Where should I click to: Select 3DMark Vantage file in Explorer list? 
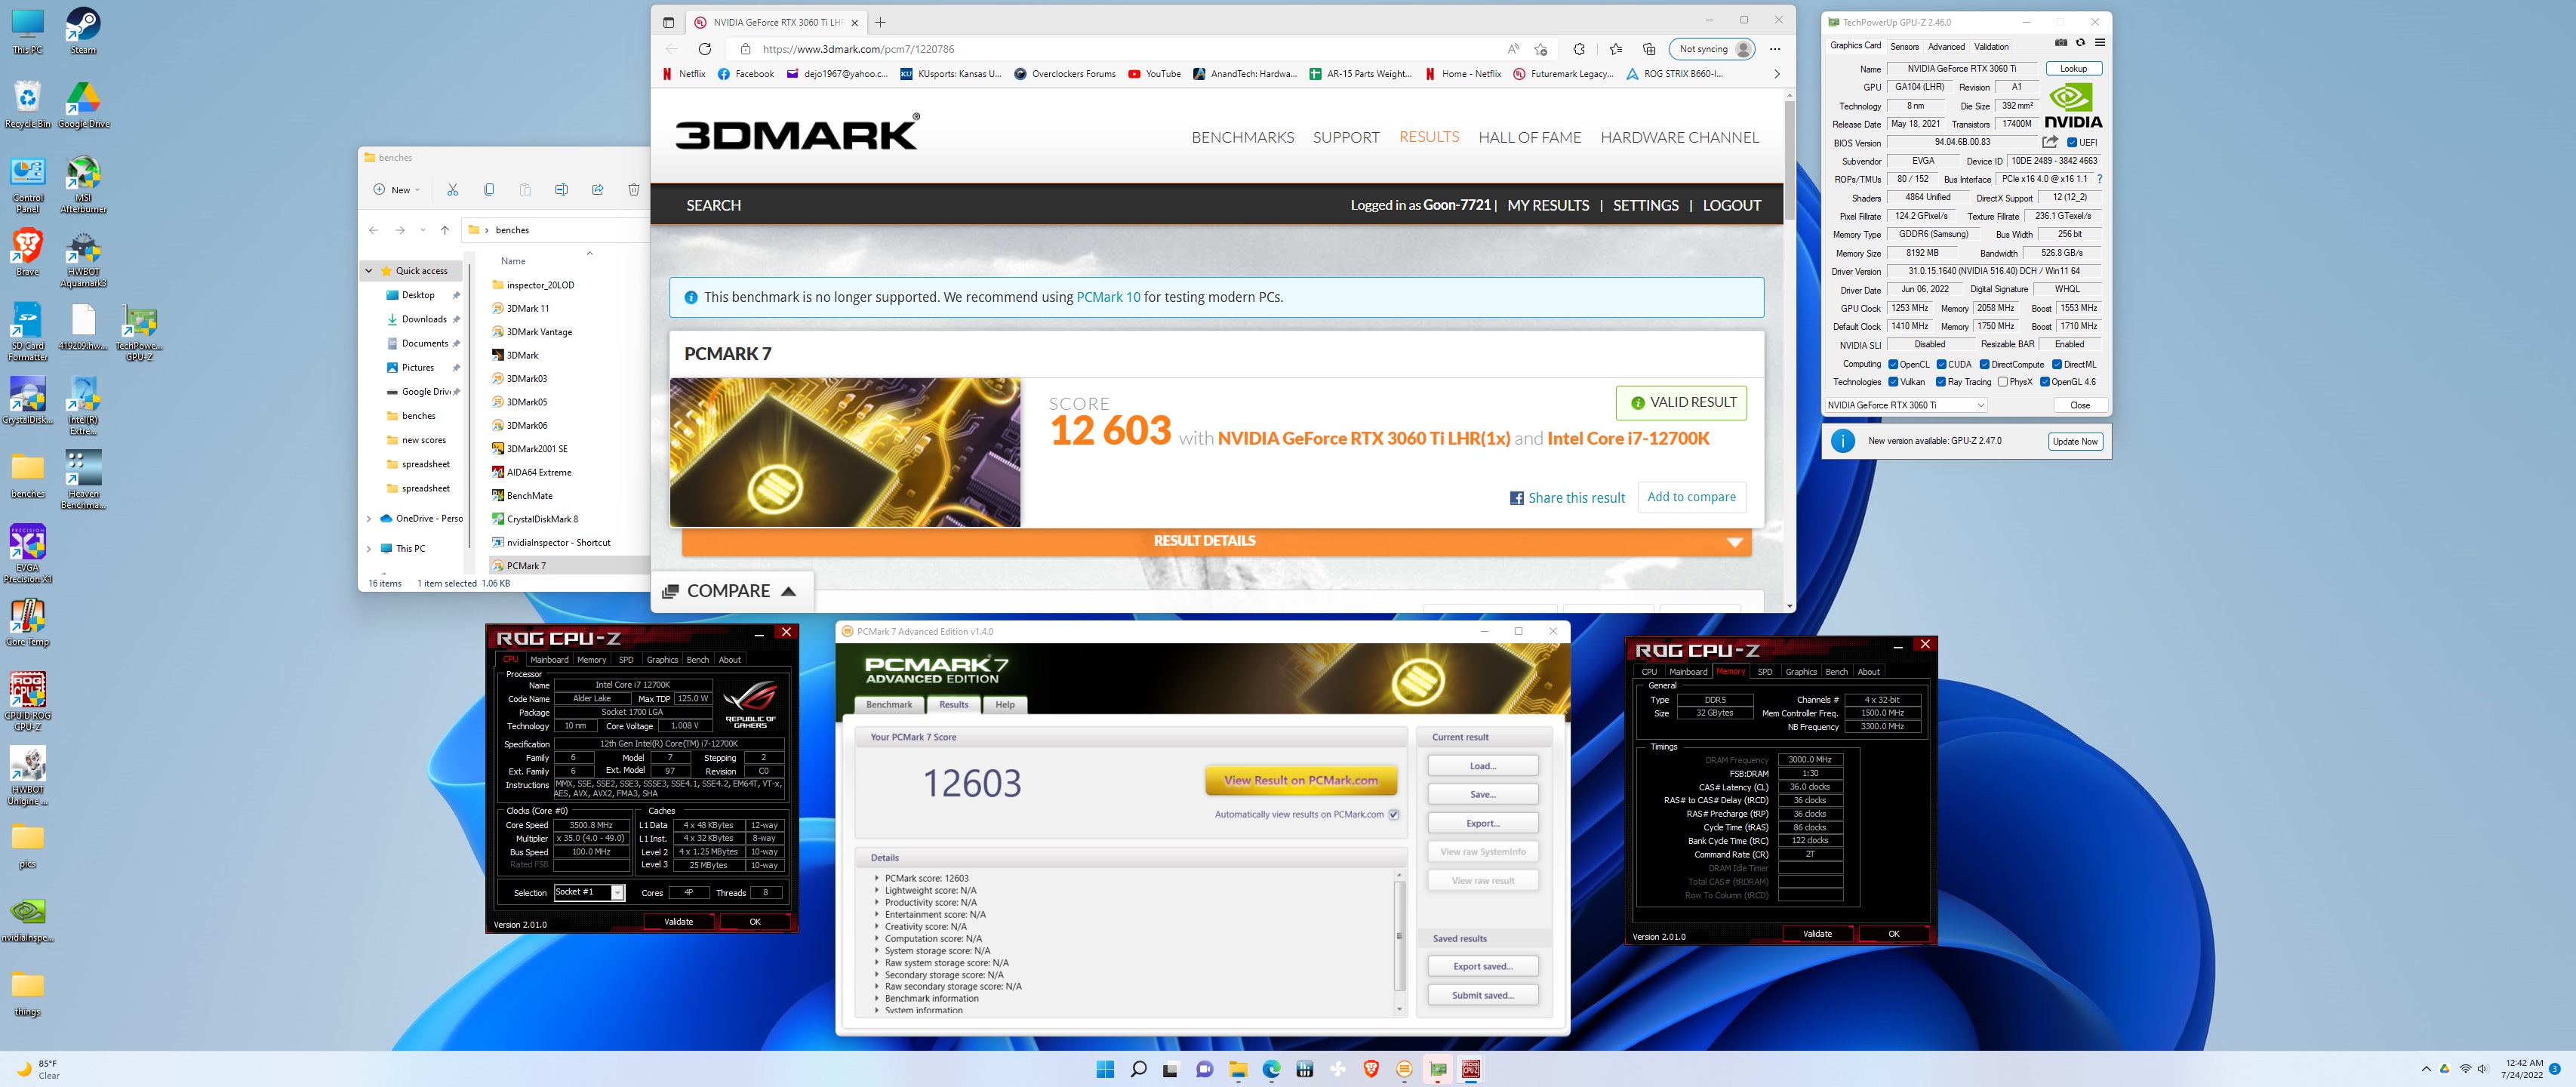point(539,332)
